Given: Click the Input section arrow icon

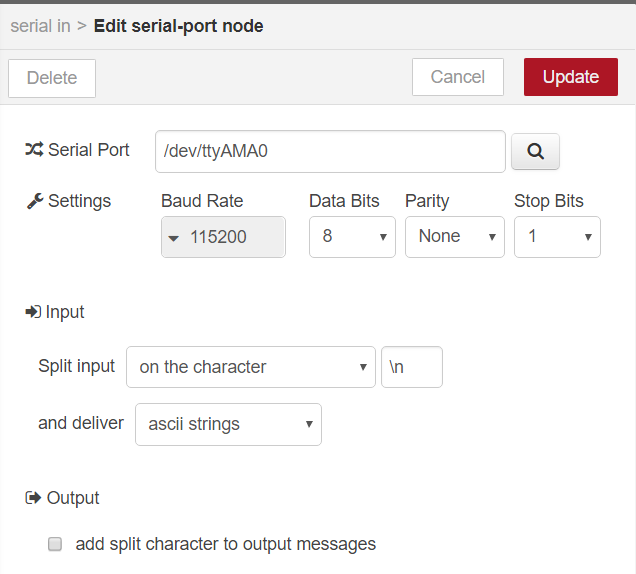Looking at the screenshot, I should 33,312.
